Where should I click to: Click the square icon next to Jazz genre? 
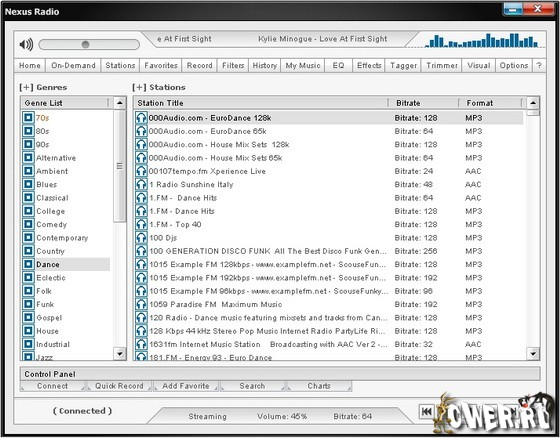click(x=28, y=356)
